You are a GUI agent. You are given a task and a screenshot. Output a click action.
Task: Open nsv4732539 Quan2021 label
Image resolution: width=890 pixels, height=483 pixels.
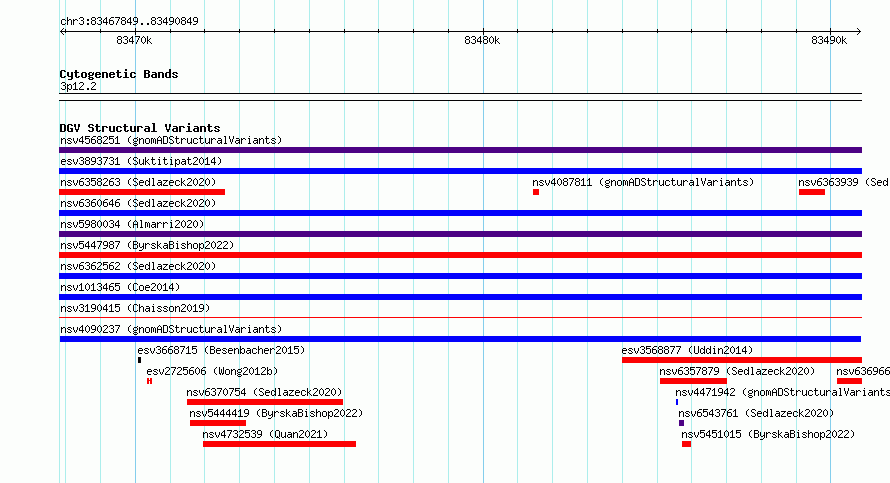tap(265, 434)
